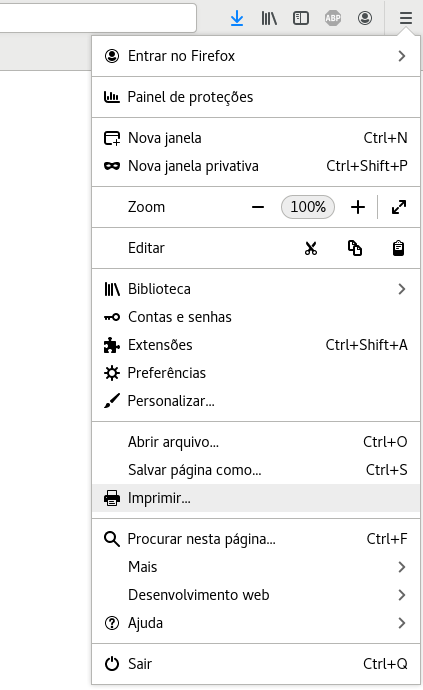Toggle the sidebar view icon in toolbar
This screenshot has width=423, height=690.
[301, 18]
